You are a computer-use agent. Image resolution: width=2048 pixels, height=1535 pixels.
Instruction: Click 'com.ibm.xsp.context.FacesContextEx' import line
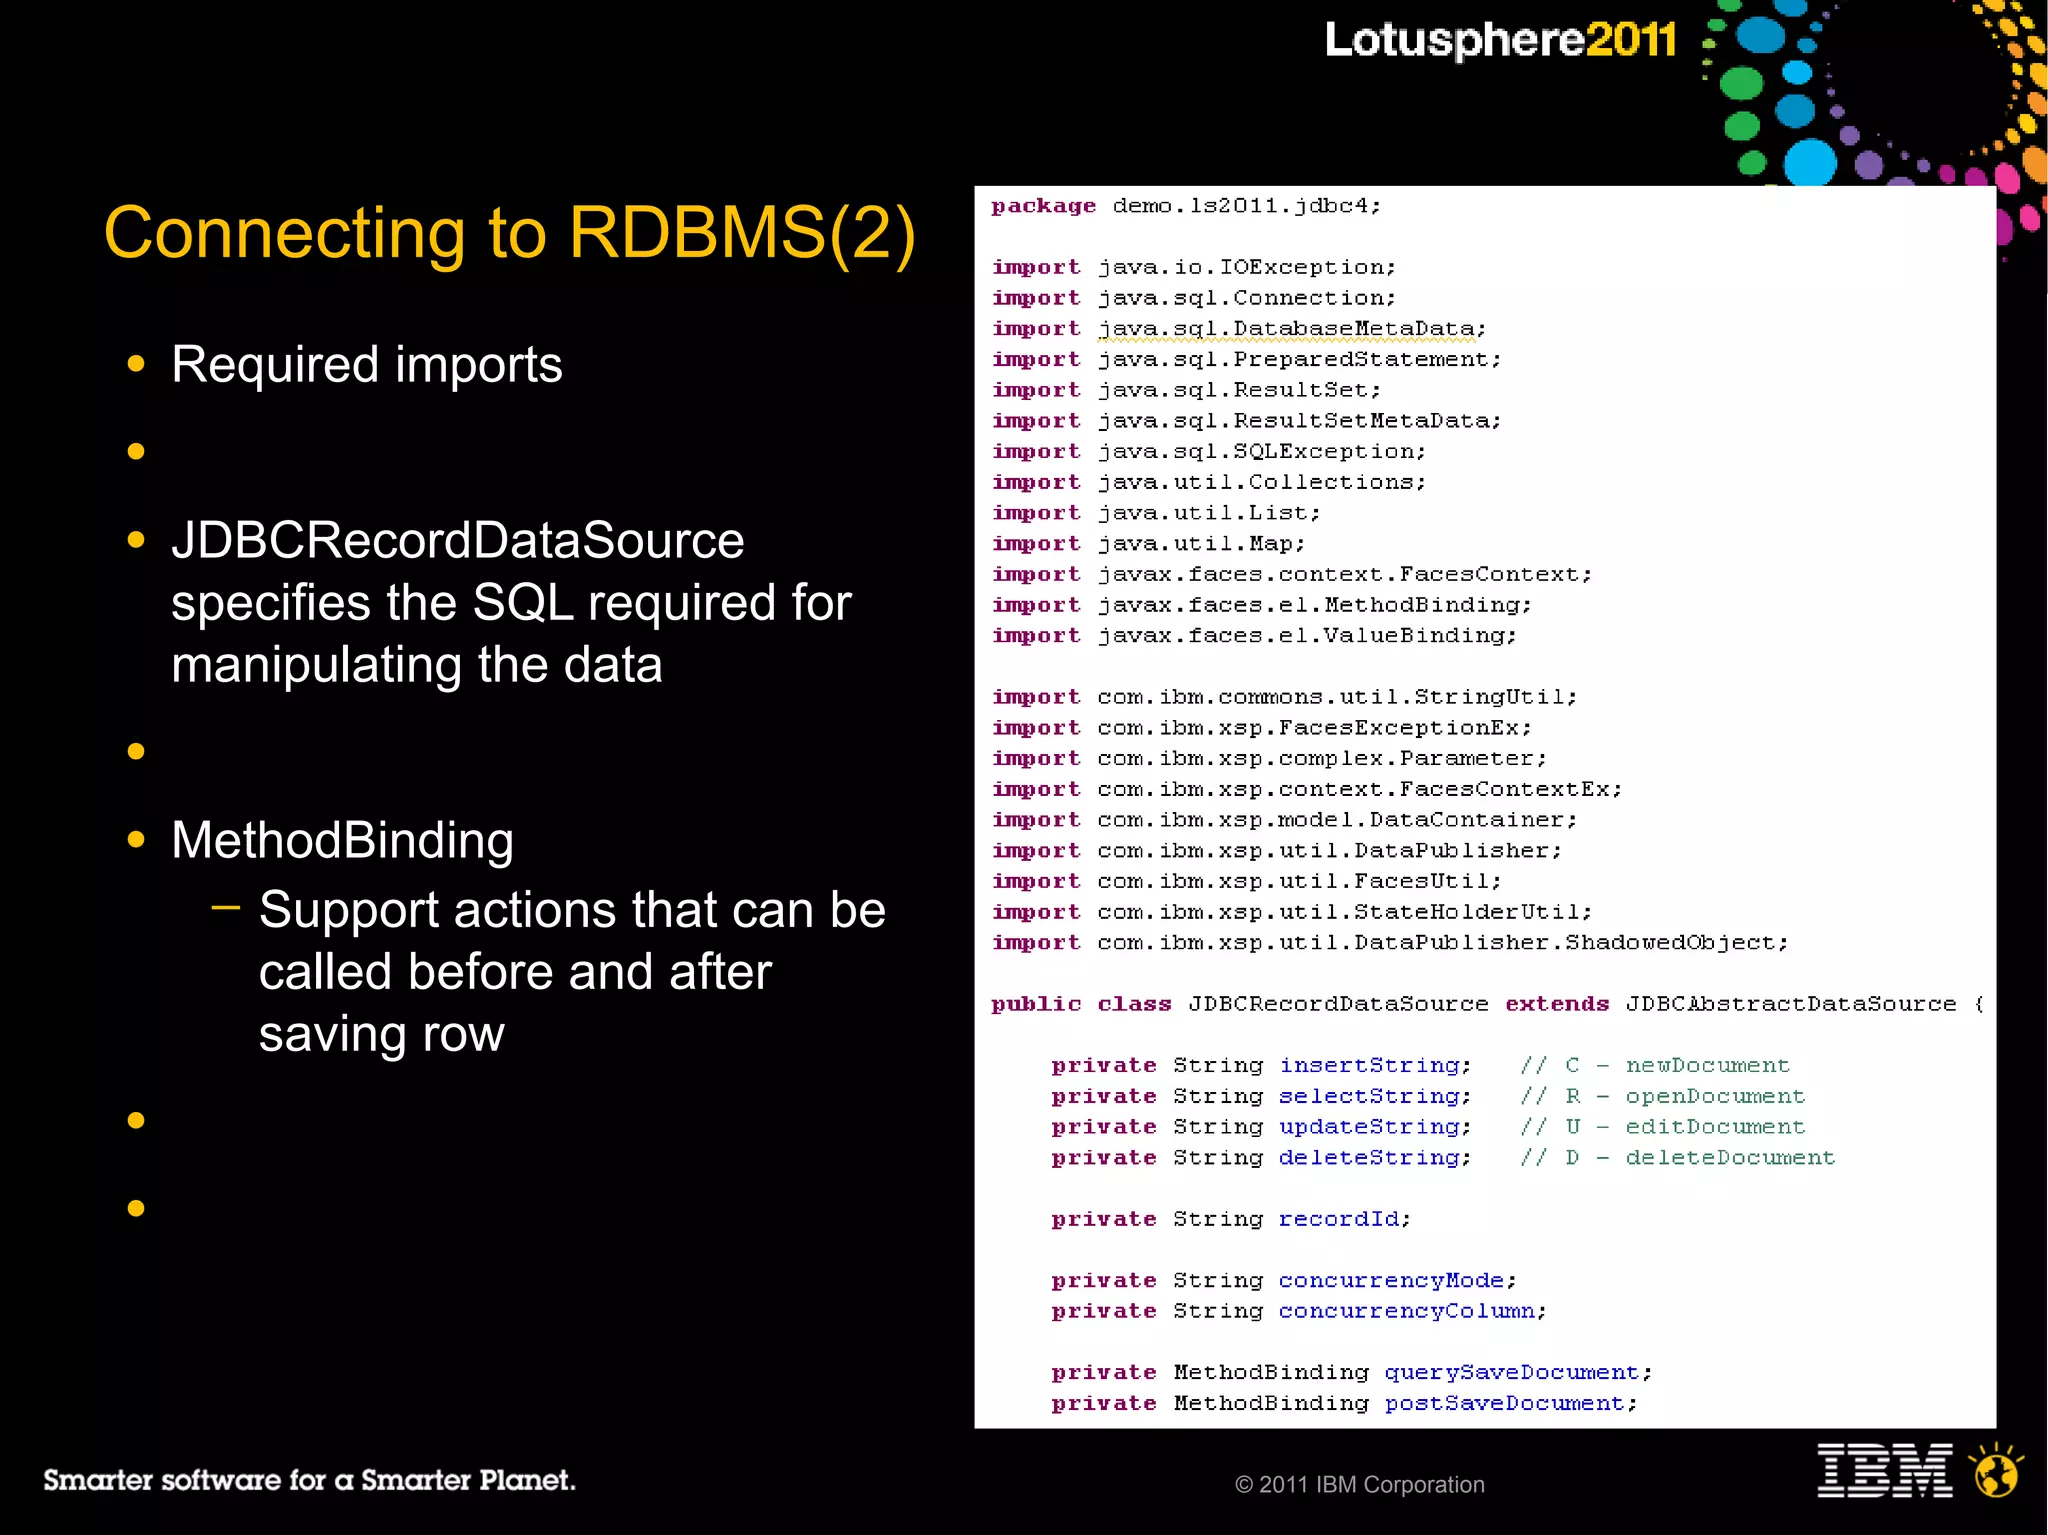click(x=1307, y=789)
